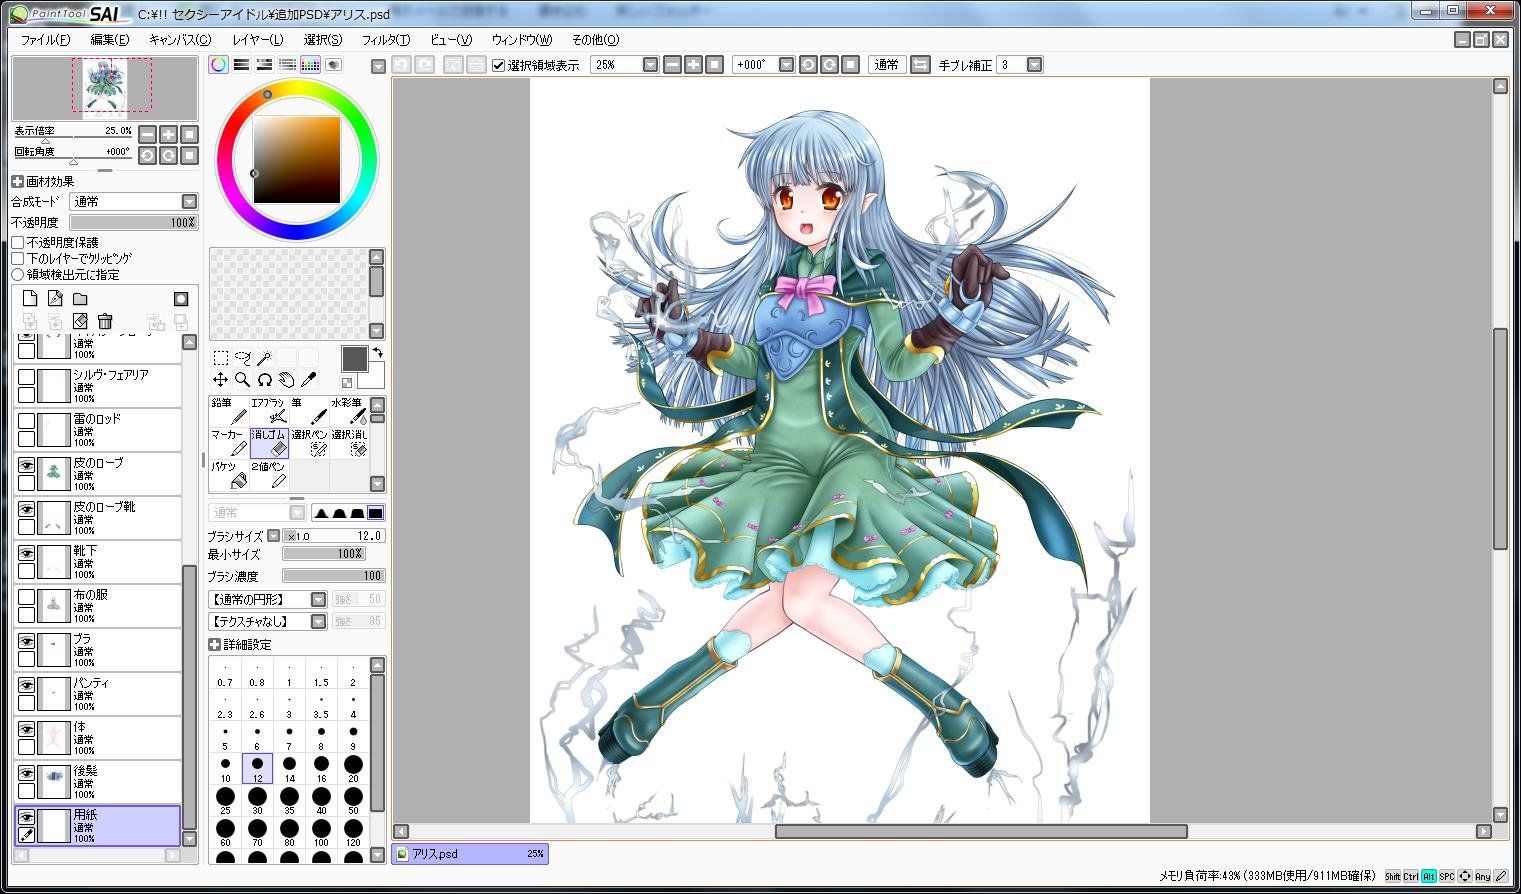Screen dimensions: 1521x894
Task: Create a new layer folder
Action: click(80, 299)
